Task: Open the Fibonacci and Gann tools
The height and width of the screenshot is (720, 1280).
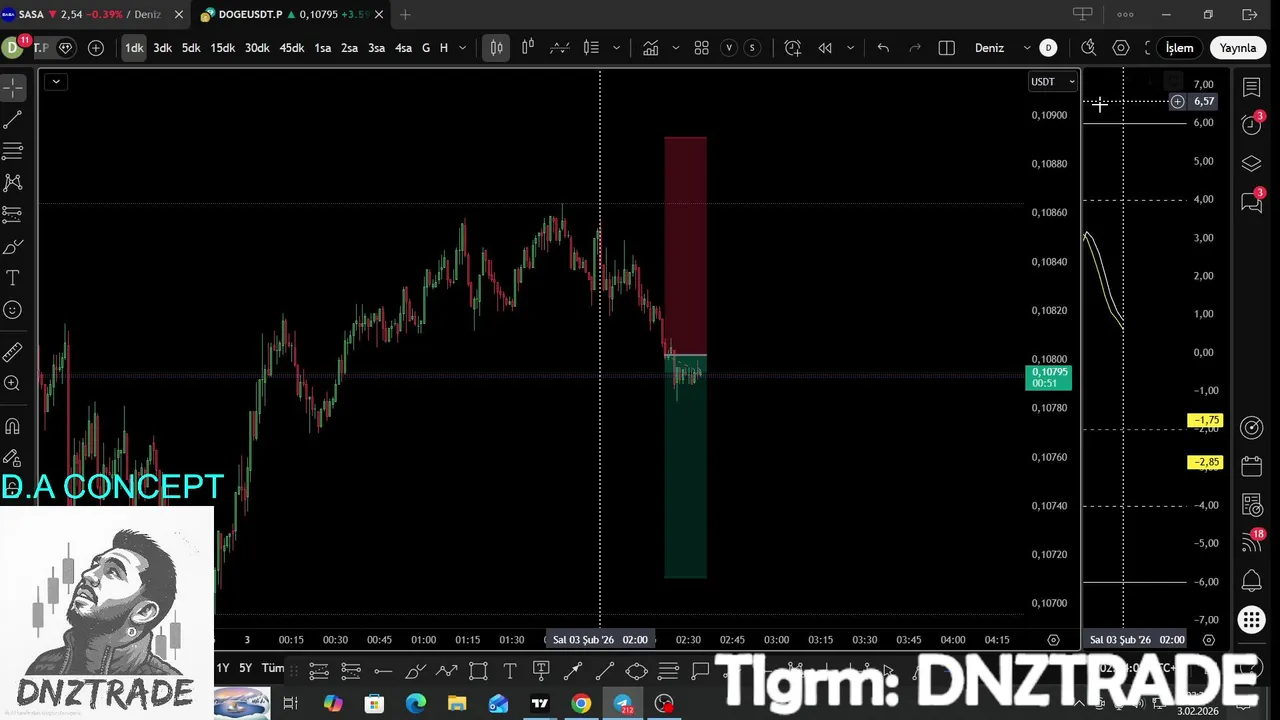Action: tap(13, 151)
